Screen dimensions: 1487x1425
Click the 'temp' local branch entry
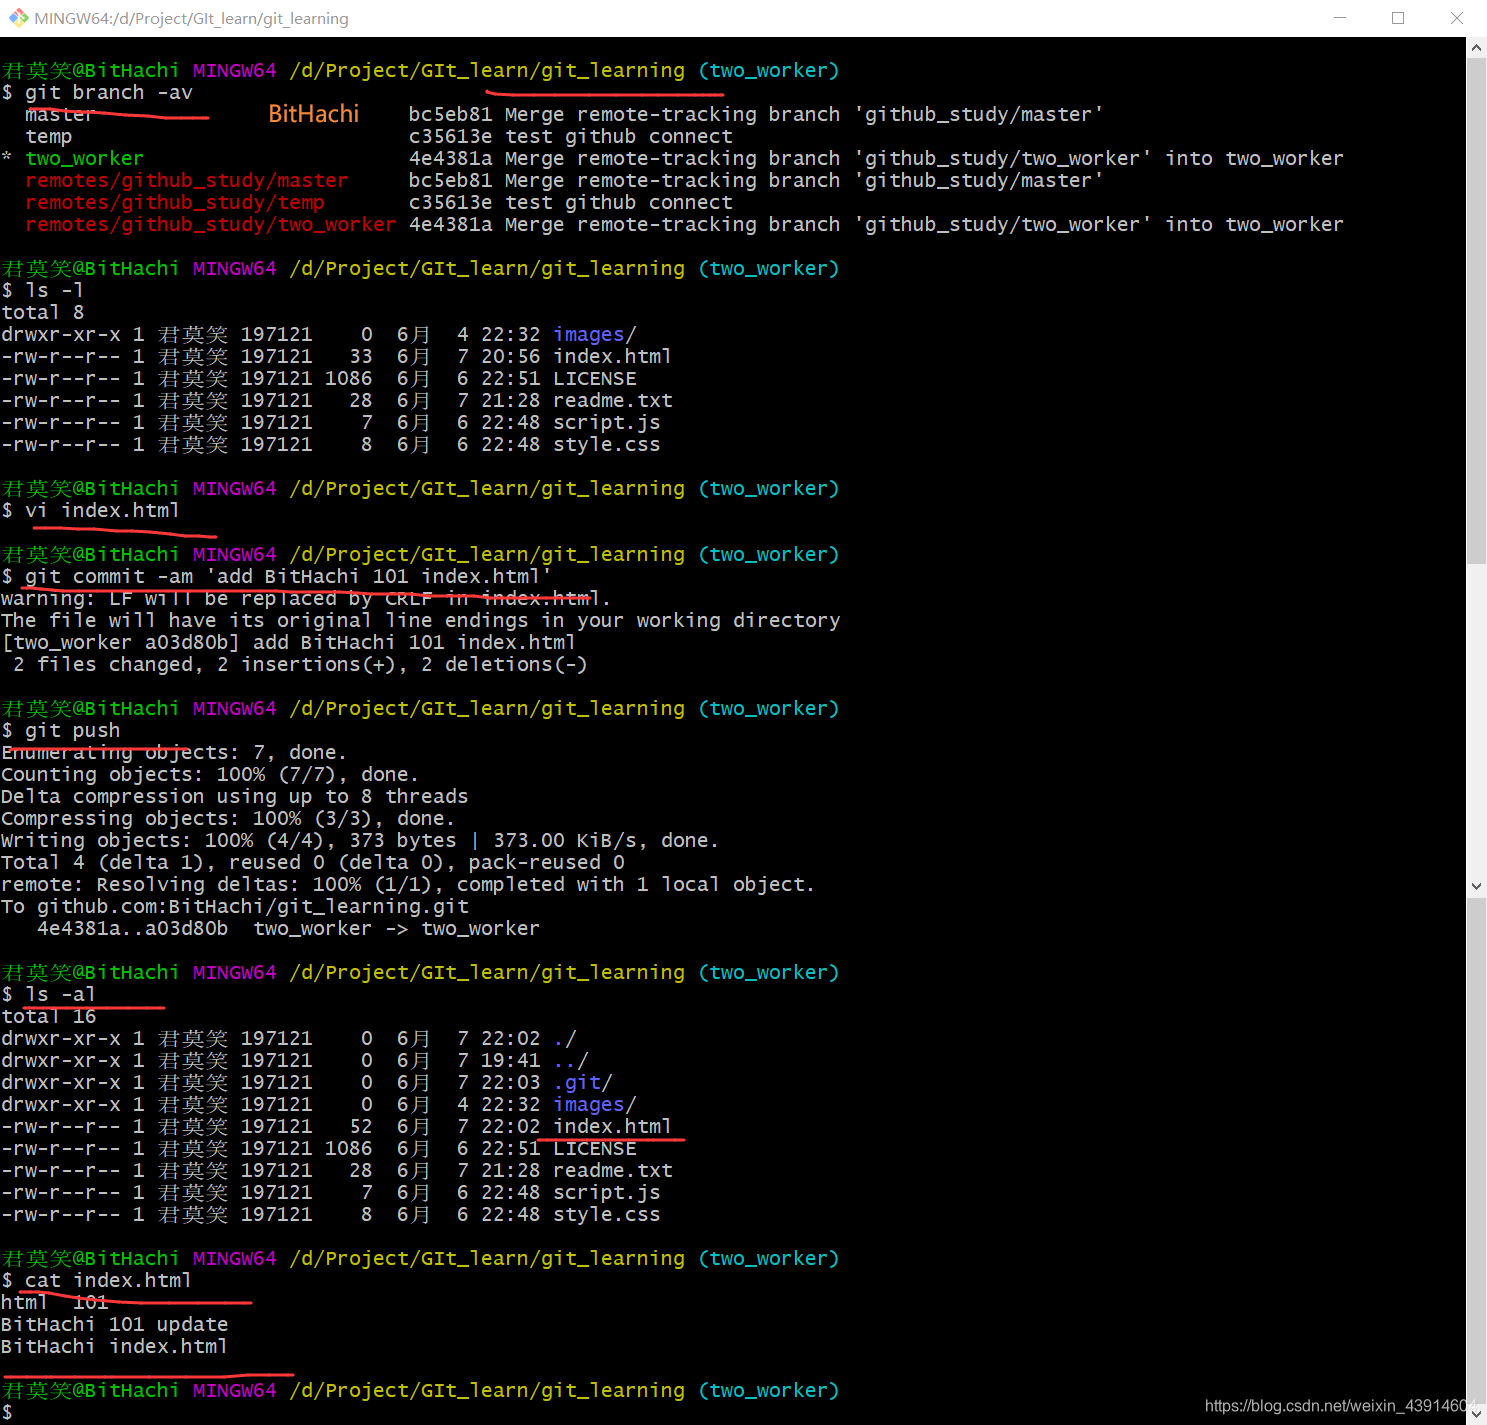[x=49, y=137]
